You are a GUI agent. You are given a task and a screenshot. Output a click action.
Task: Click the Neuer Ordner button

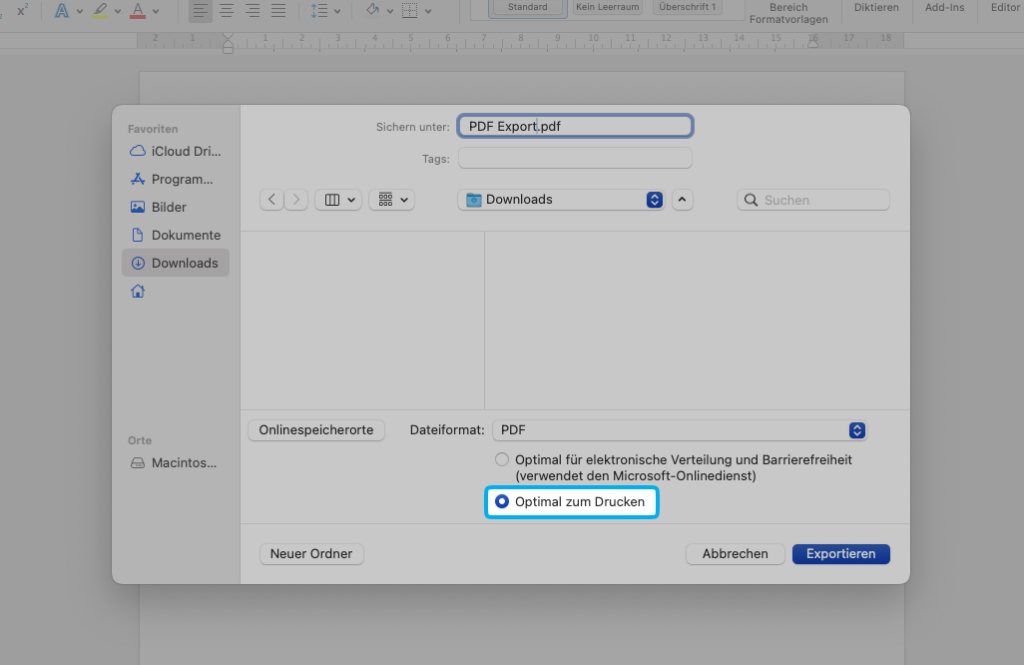click(312, 554)
